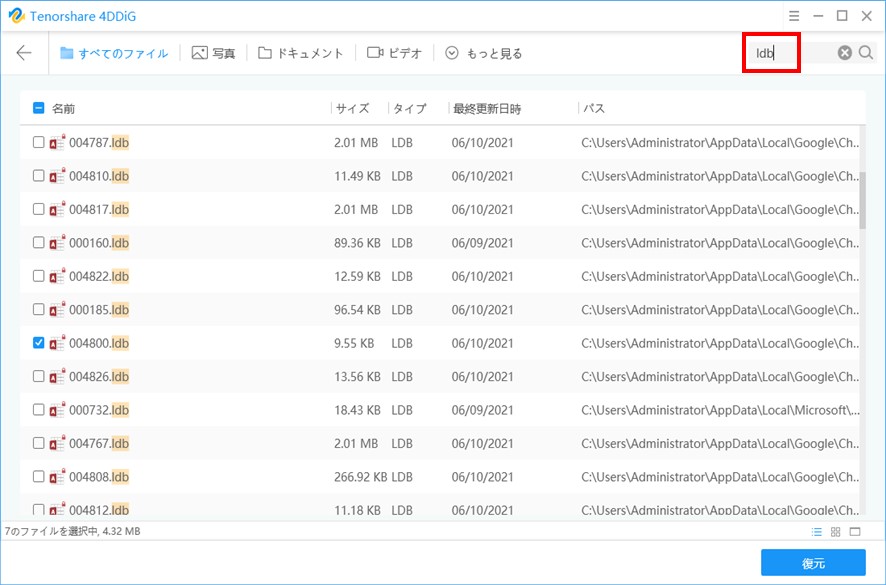Click the Tenorshare 4DDiG logo icon
Screen dimensions: 886x585
coord(16,16)
